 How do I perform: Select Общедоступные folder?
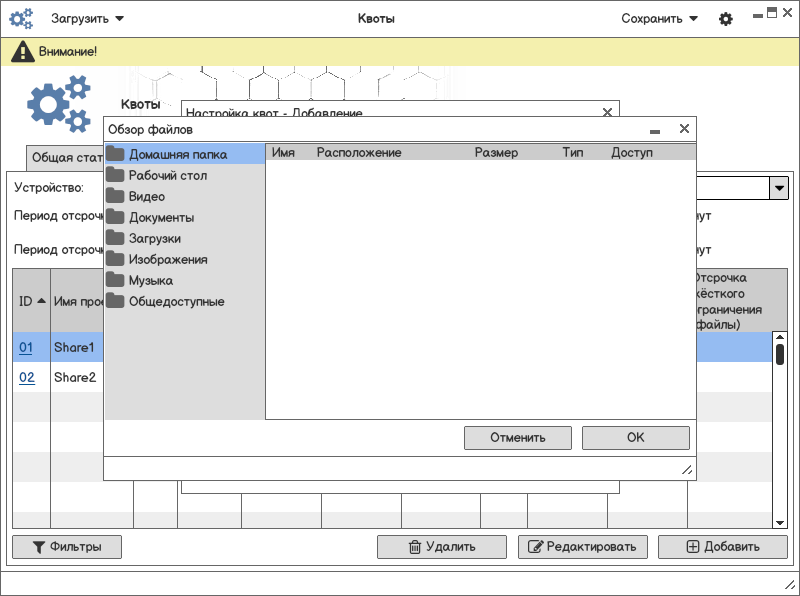[x=185, y=301]
